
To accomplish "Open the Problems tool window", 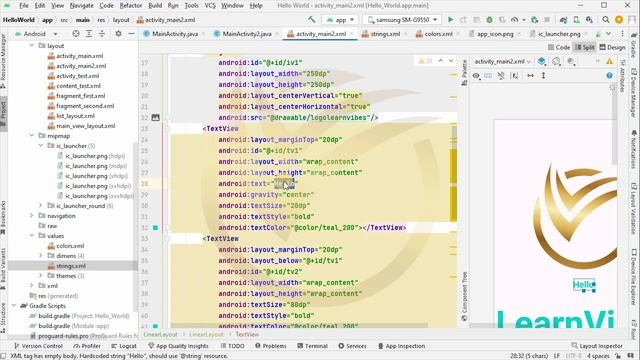I will (x=271, y=346).
